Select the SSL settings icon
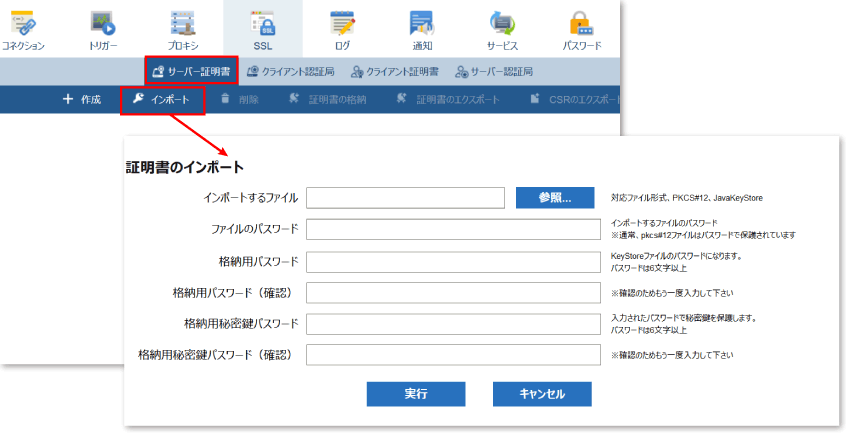The height and width of the screenshot is (436, 850). 263,30
